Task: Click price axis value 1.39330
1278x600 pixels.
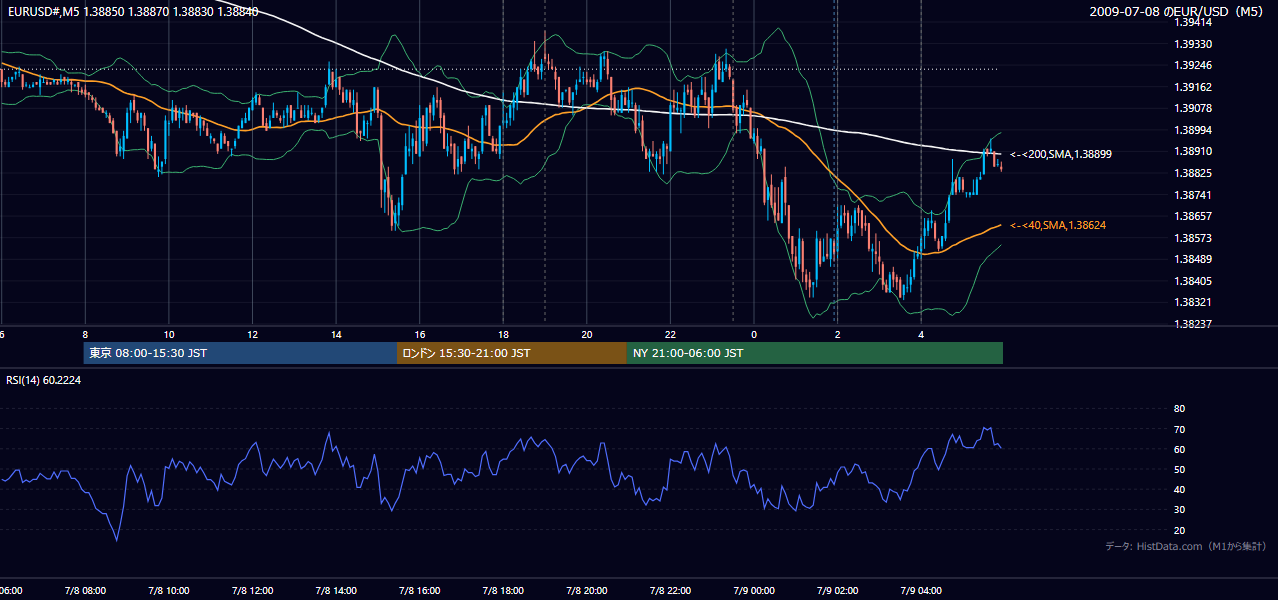Action: pyautogui.click(x=1193, y=44)
